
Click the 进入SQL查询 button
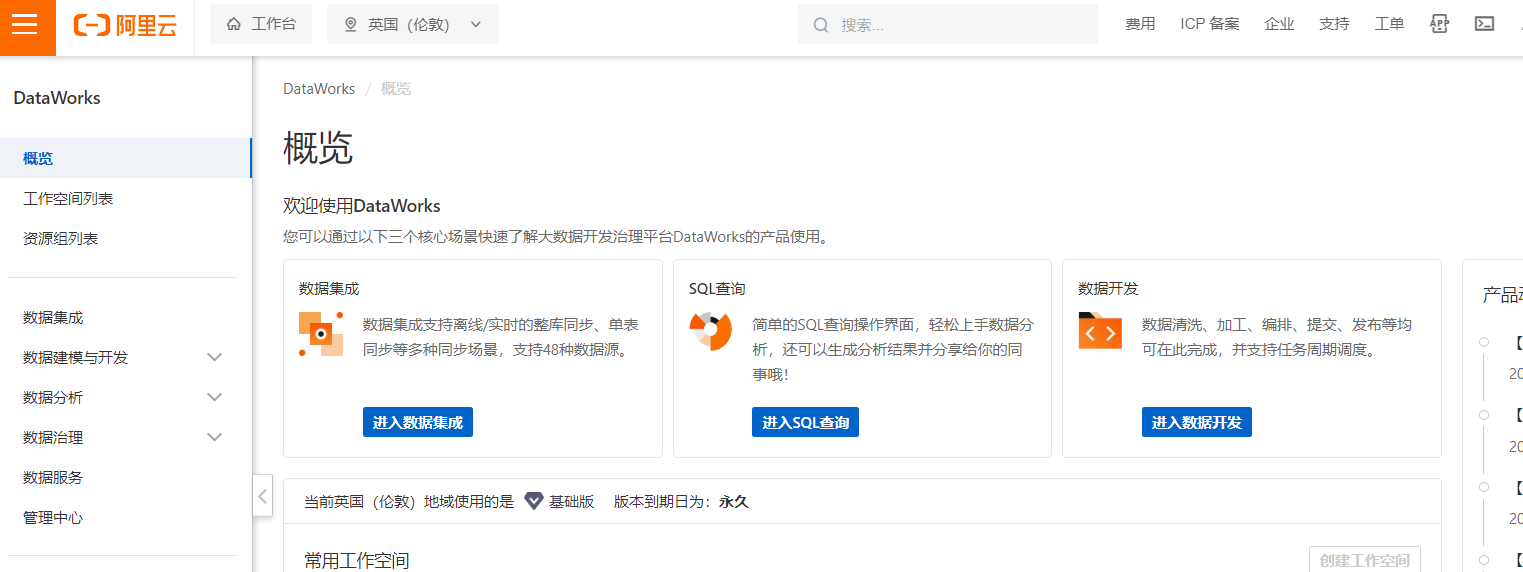[x=805, y=422]
